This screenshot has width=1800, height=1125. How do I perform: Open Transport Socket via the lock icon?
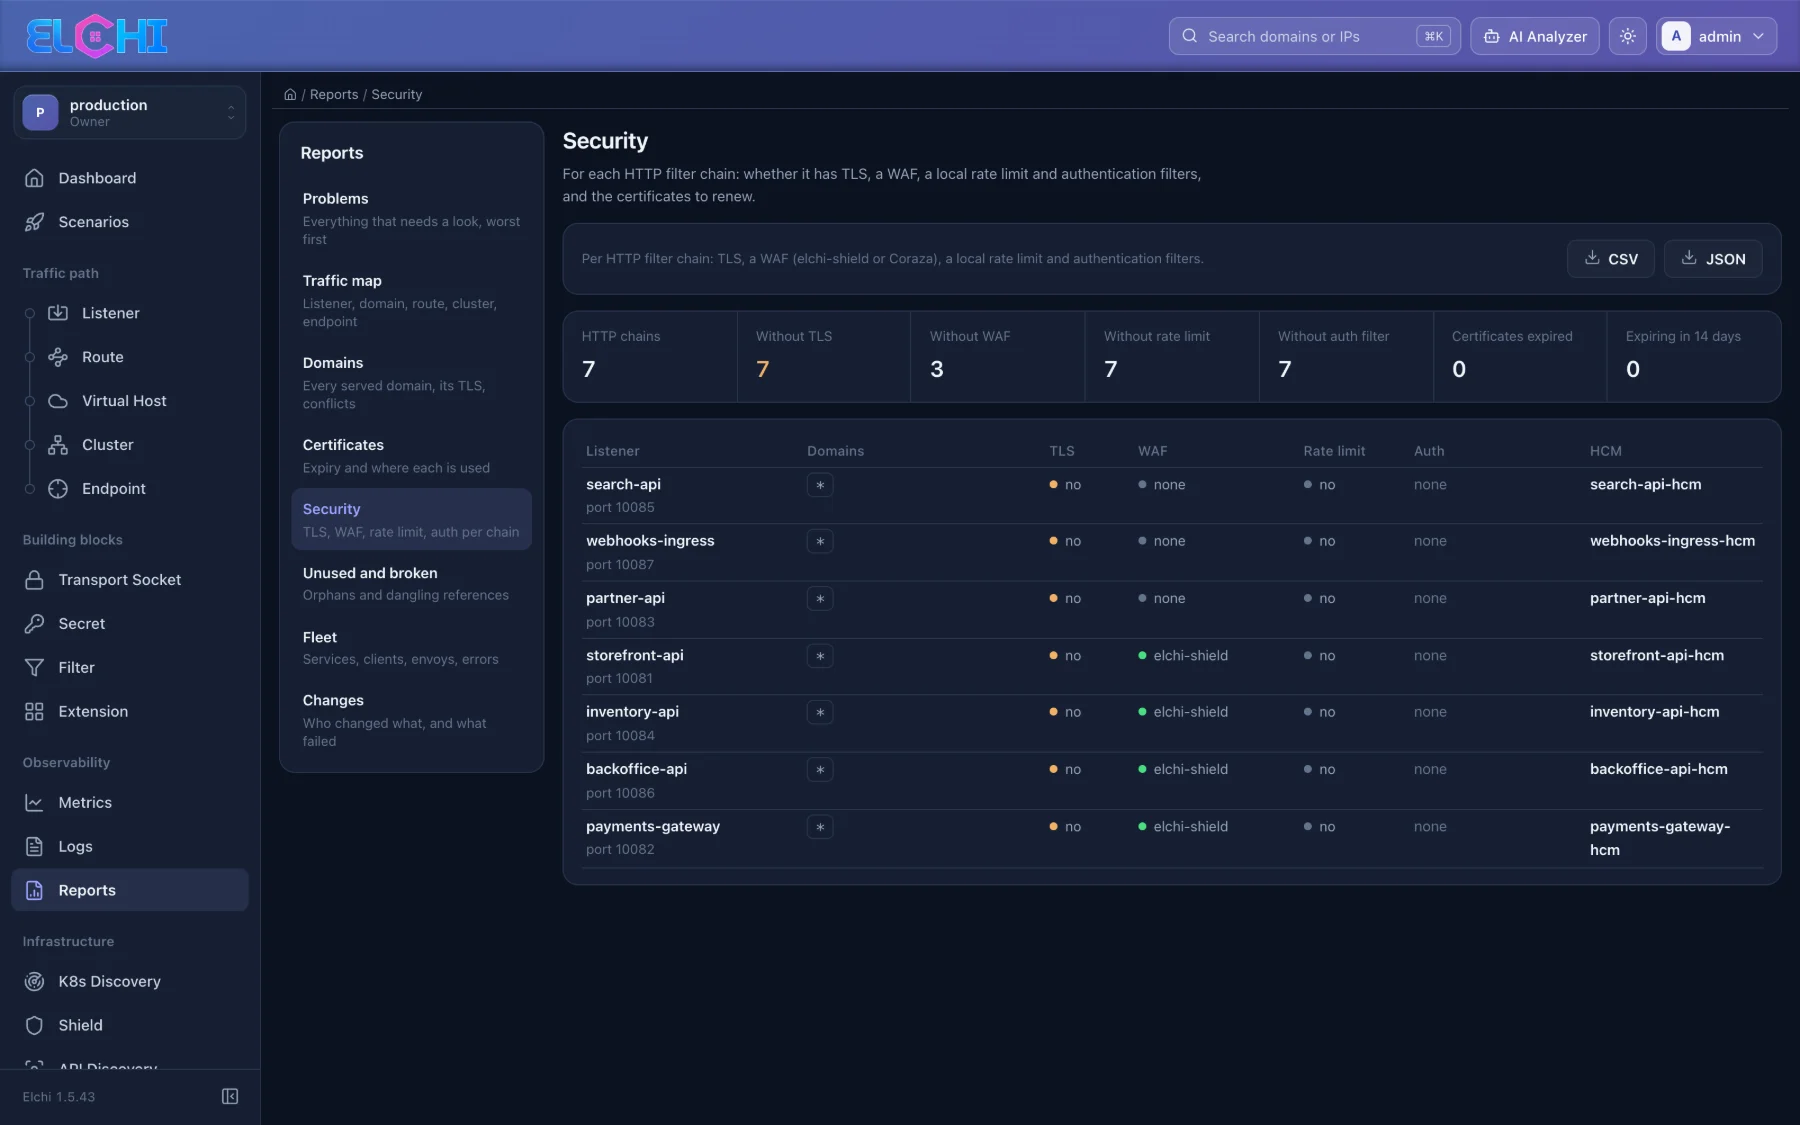point(34,580)
